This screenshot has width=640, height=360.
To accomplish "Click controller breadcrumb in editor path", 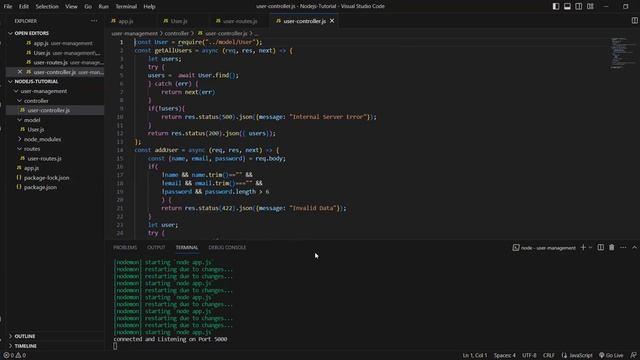I will pyautogui.click(x=176, y=33).
